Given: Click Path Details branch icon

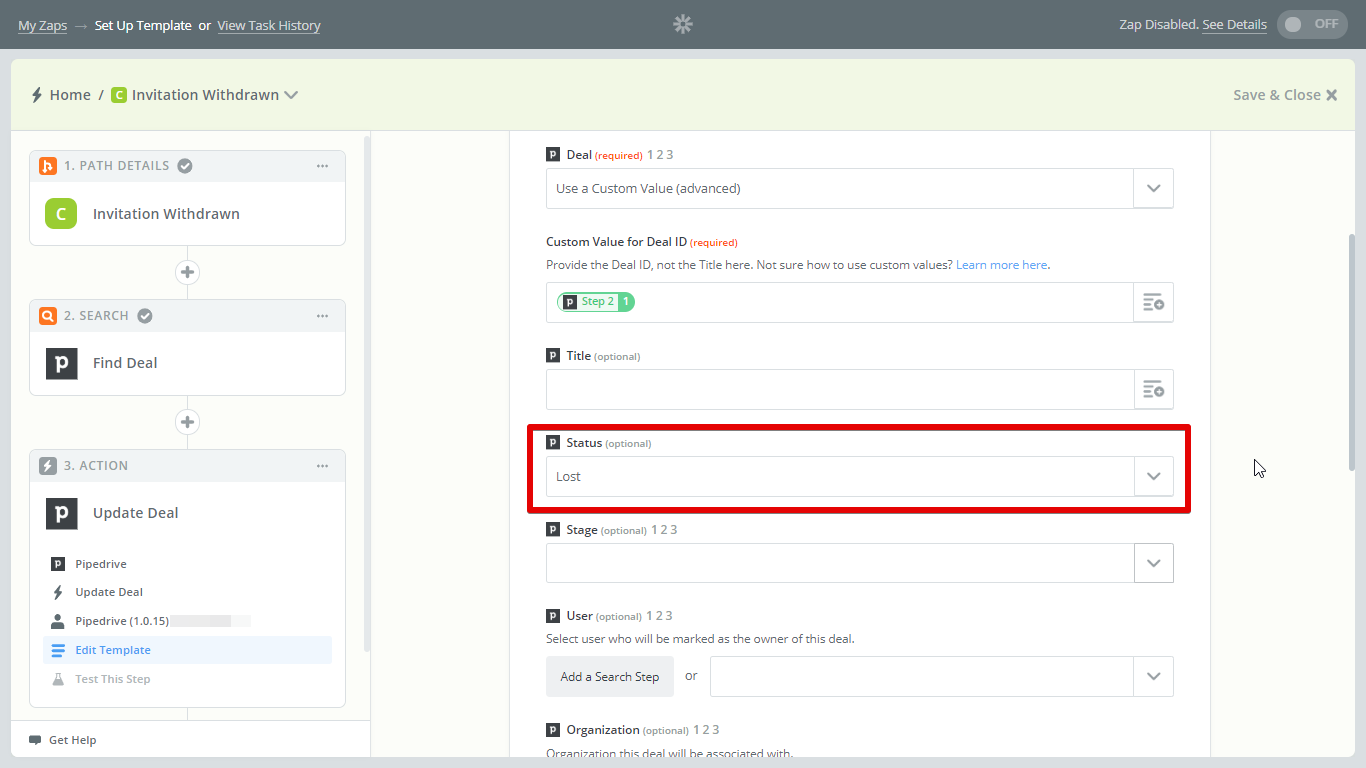Looking at the screenshot, I should pos(47,166).
